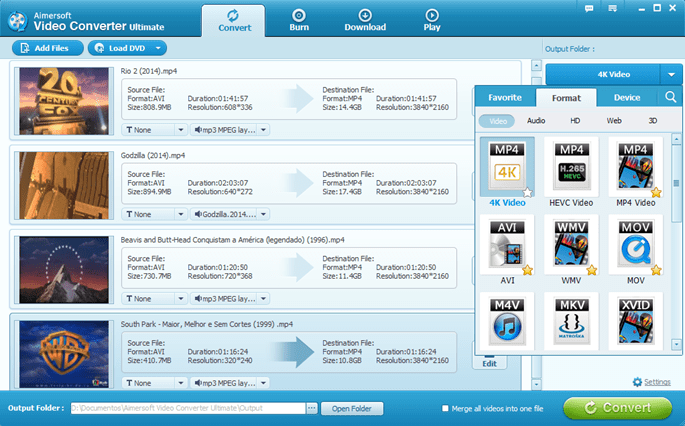The height and width of the screenshot is (426, 685).
Task: Open audio dropdown for Beavis and Butt-Head
Action: coord(263,298)
